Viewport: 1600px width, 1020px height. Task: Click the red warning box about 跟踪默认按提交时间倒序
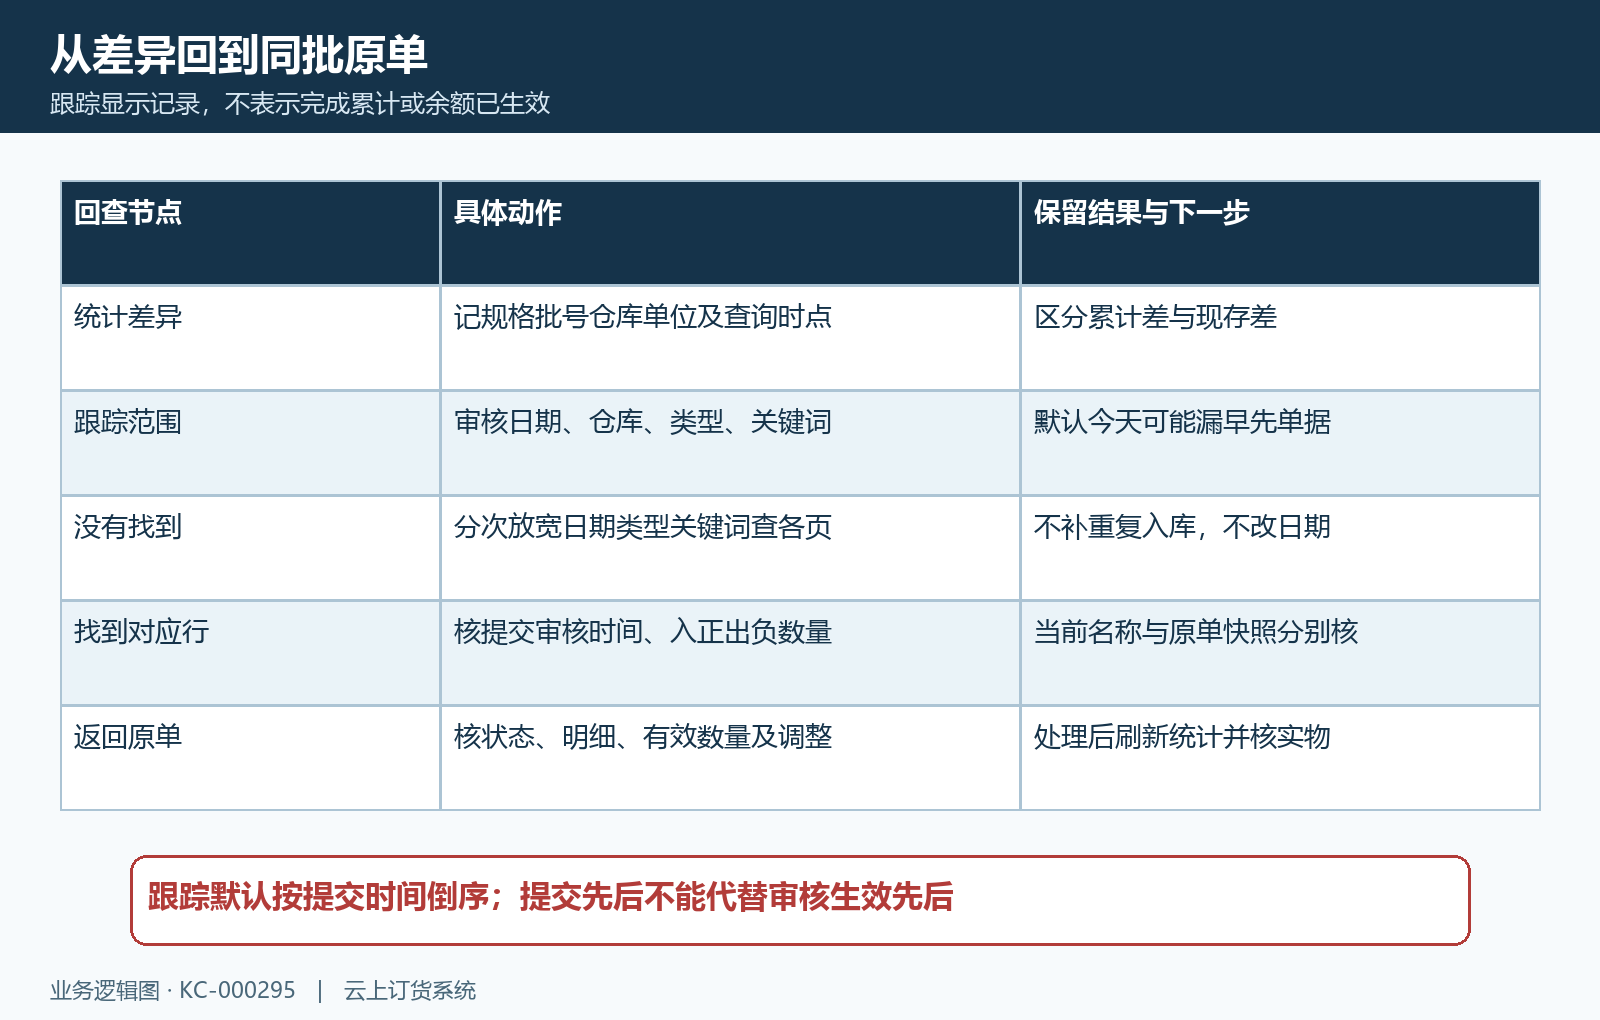800,900
